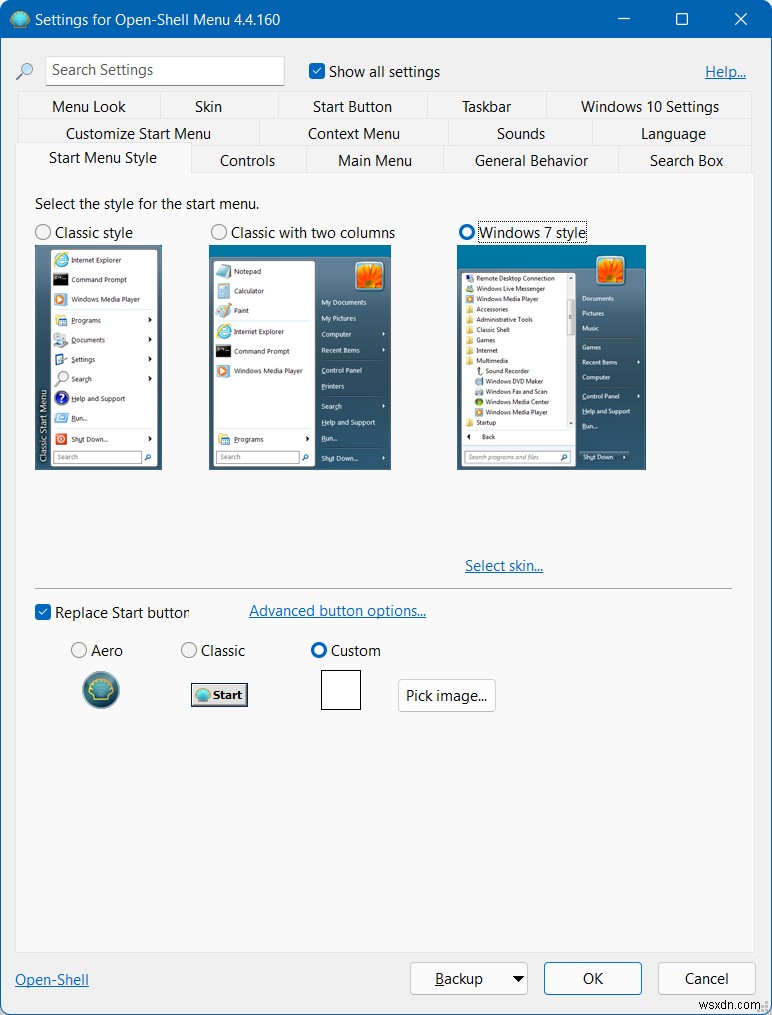772x1015 pixels.
Task: Click the Select skin... link
Action: (503, 566)
